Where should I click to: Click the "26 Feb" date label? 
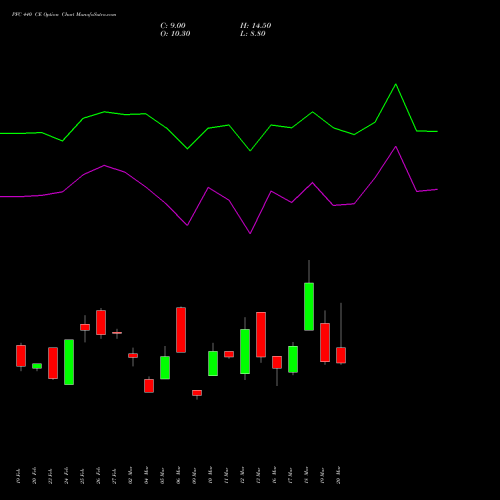(x=98, y=476)
